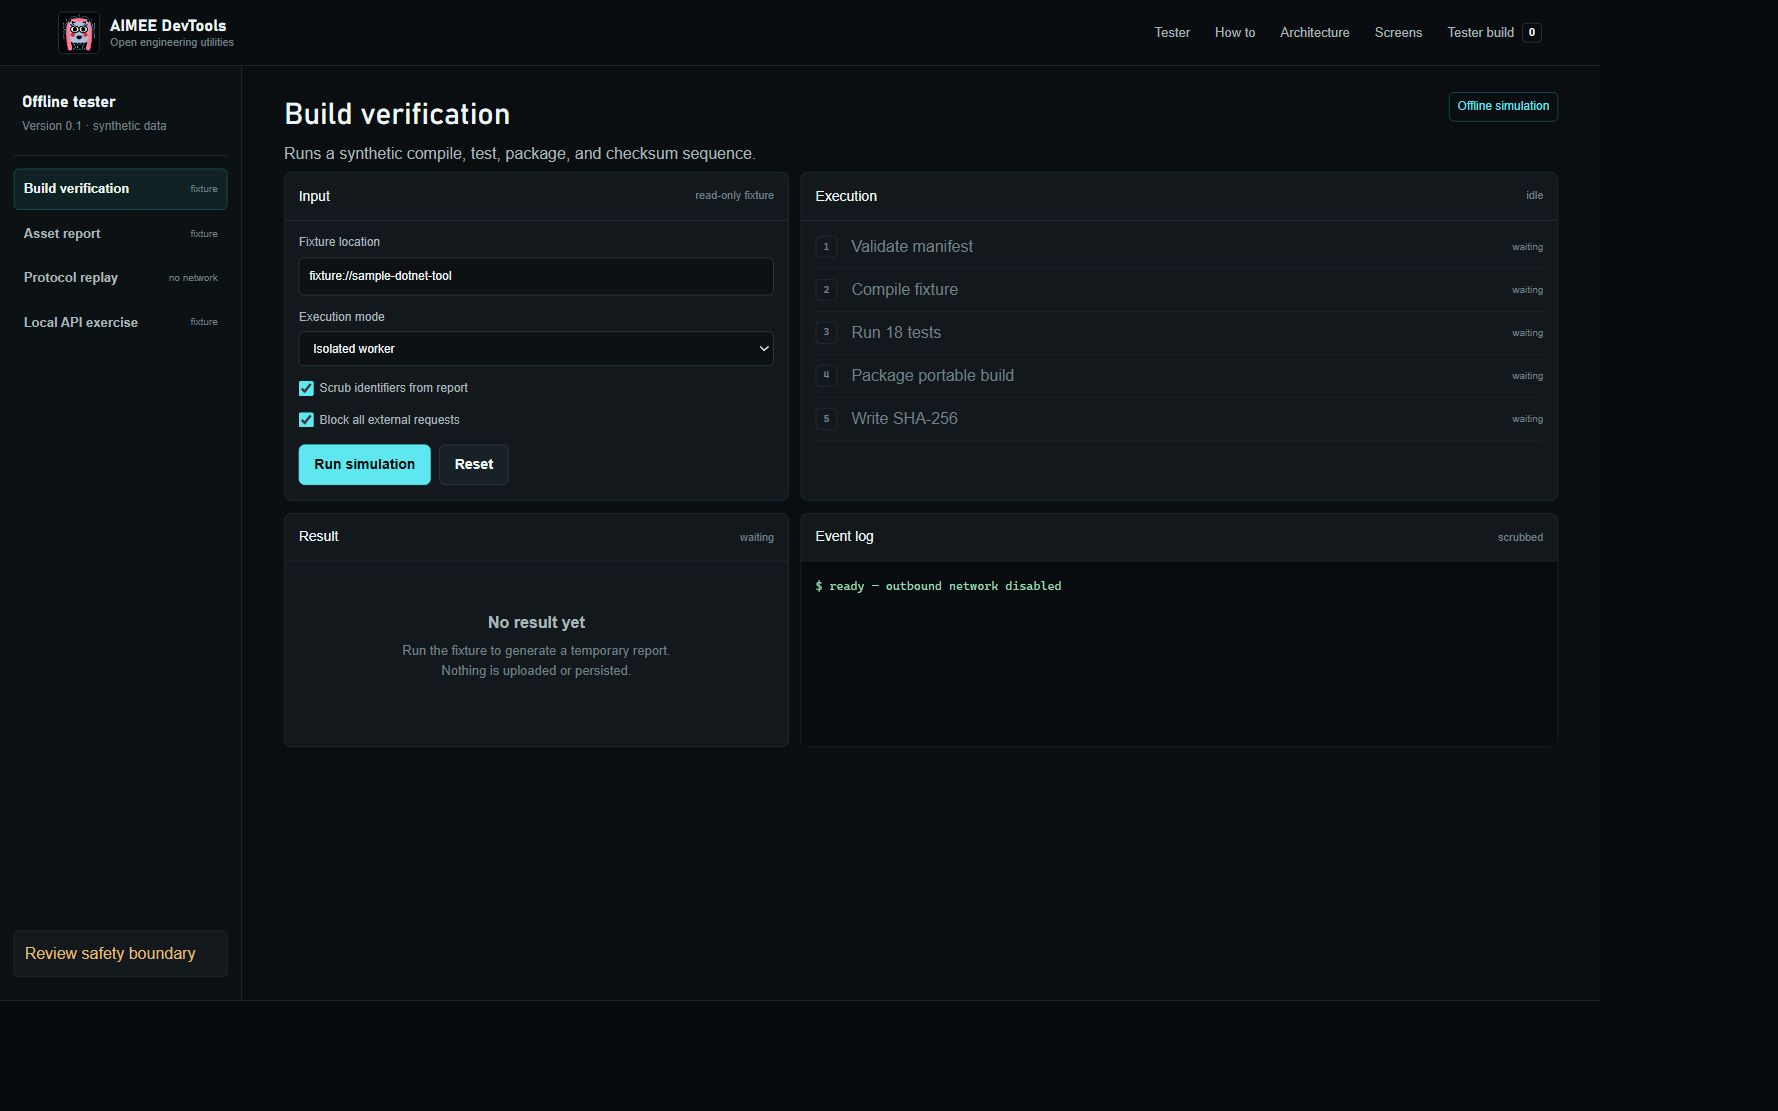Click the Offline simulation badge

click(1503, 106)
